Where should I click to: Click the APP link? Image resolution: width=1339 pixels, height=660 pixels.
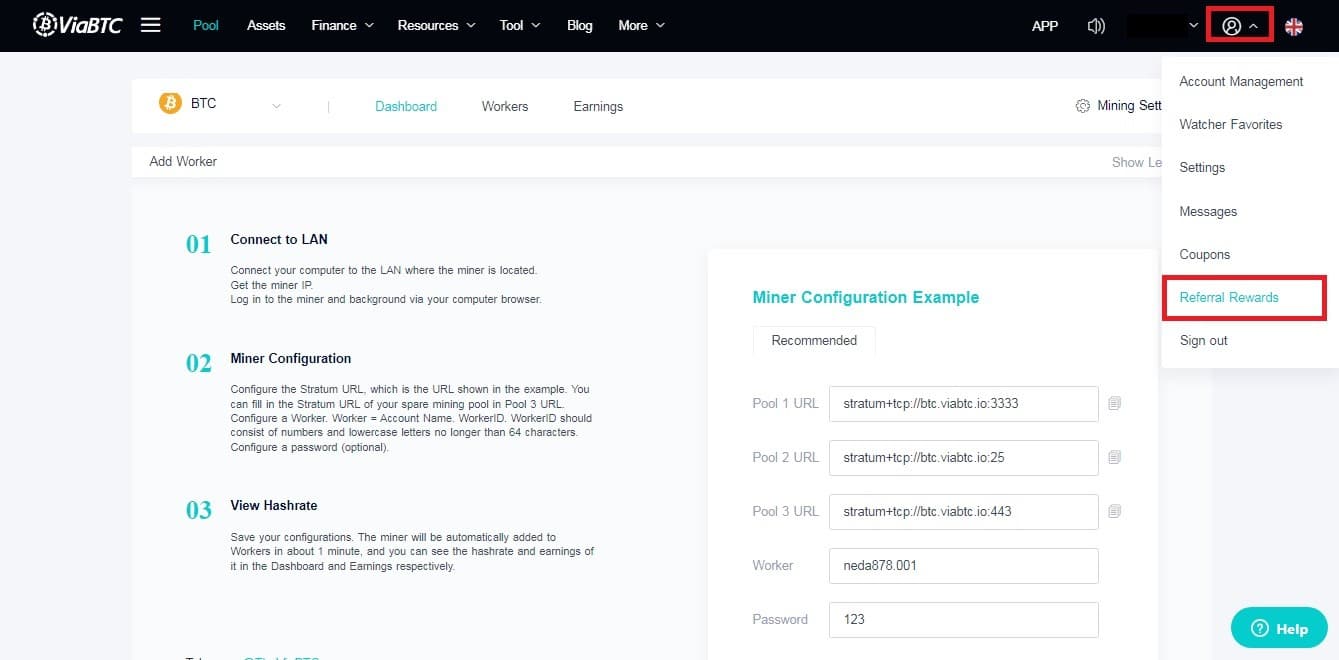pyautogui.click(x=1045, y=26)
